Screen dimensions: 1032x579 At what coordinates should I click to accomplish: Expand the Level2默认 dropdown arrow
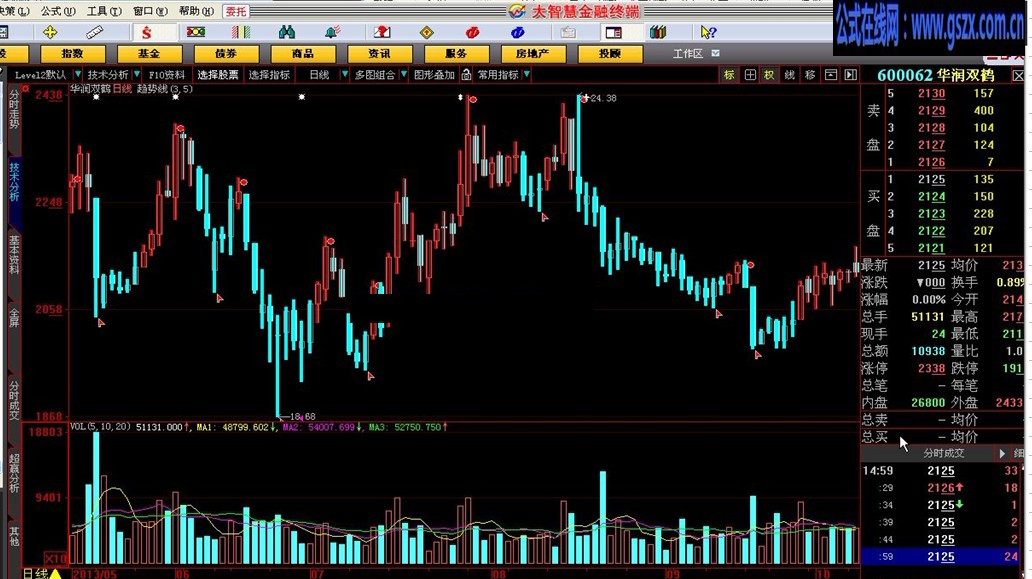78,74
